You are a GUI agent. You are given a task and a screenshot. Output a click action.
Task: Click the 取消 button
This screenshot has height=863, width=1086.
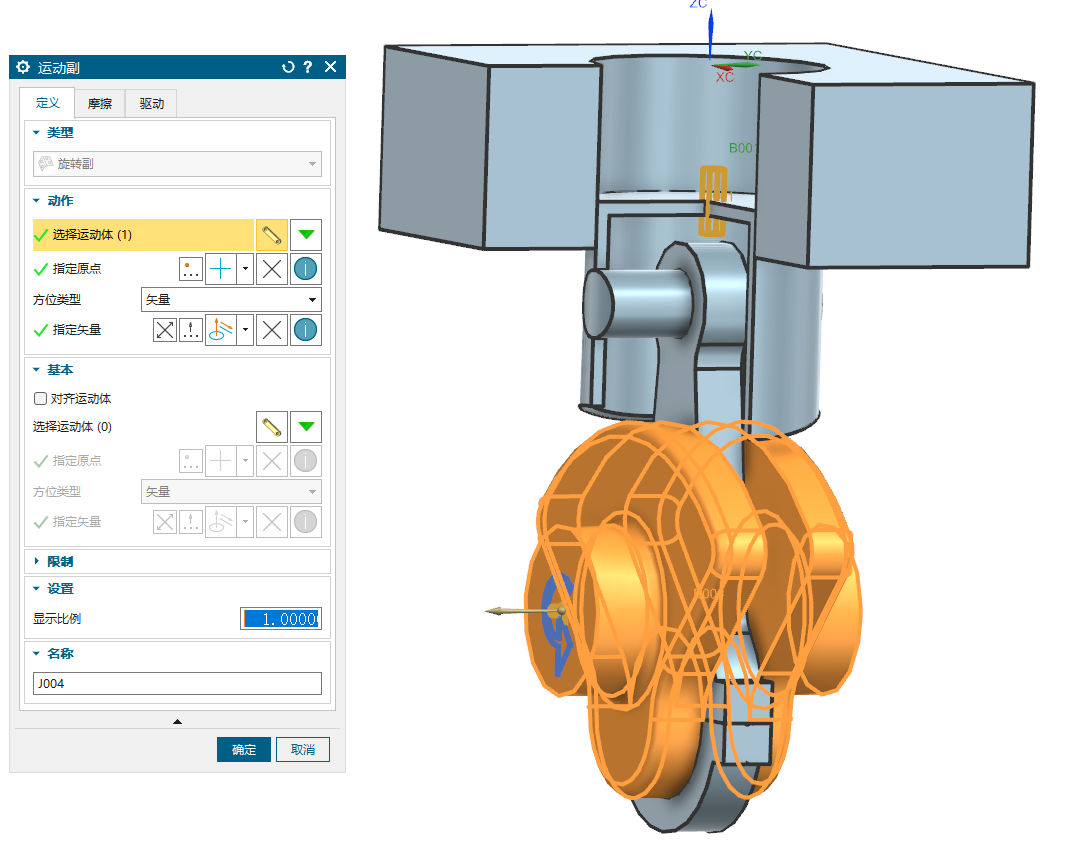pyautogui.click(x=303, y=750)
